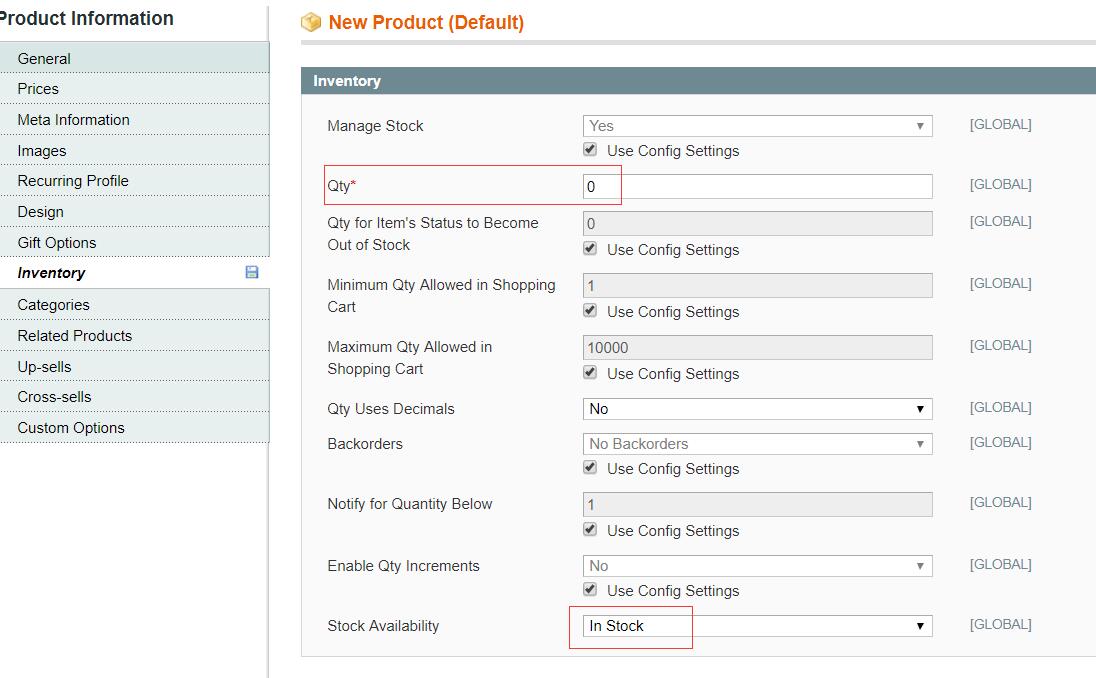
Task: Toggle Use Config Settings for Minimum Qty Allowed
Action: 590,311
